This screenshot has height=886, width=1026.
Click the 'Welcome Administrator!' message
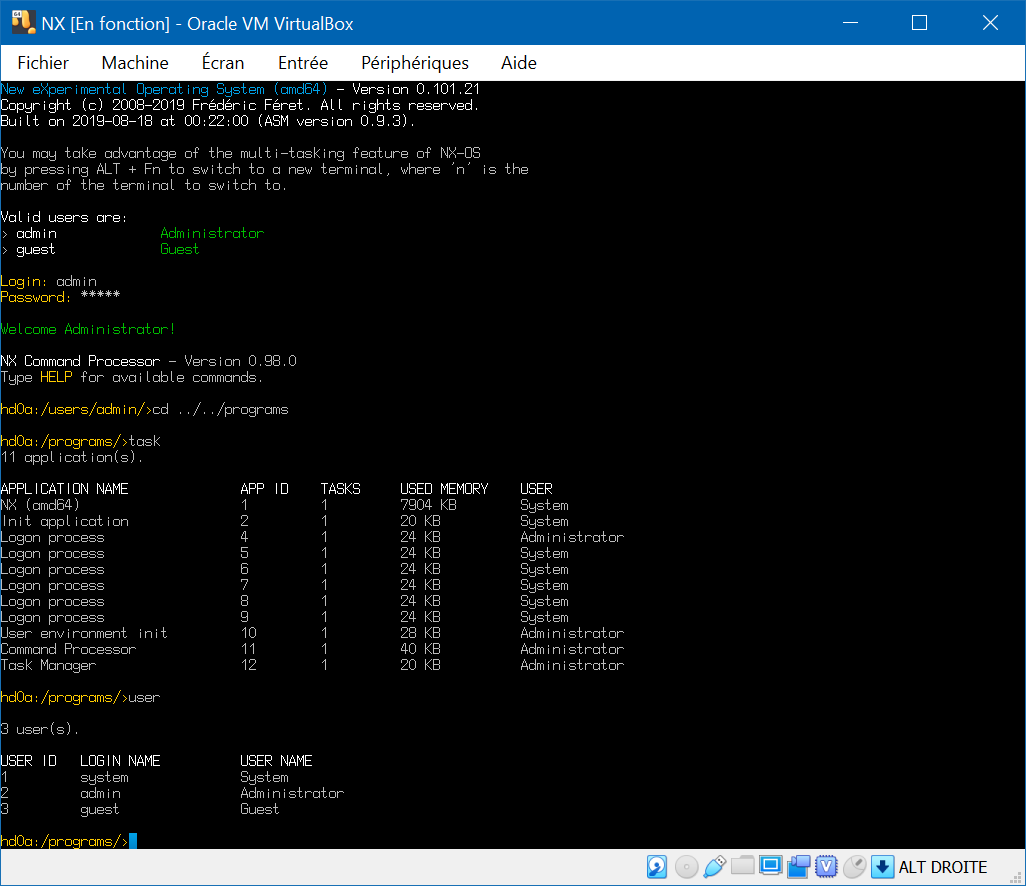(88, 329)
